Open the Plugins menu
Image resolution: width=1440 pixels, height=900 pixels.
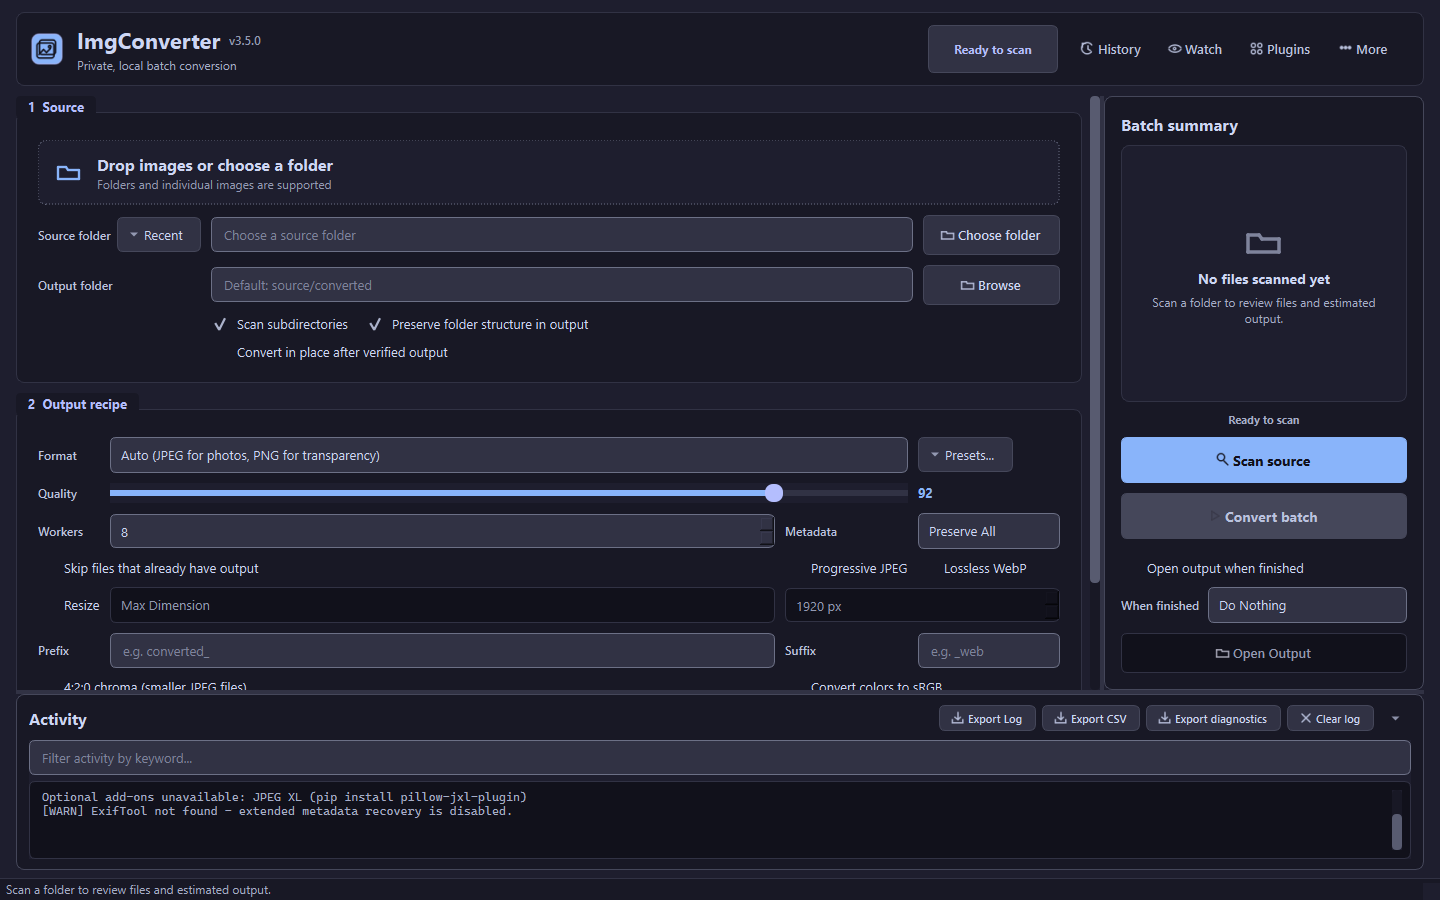1280,49
